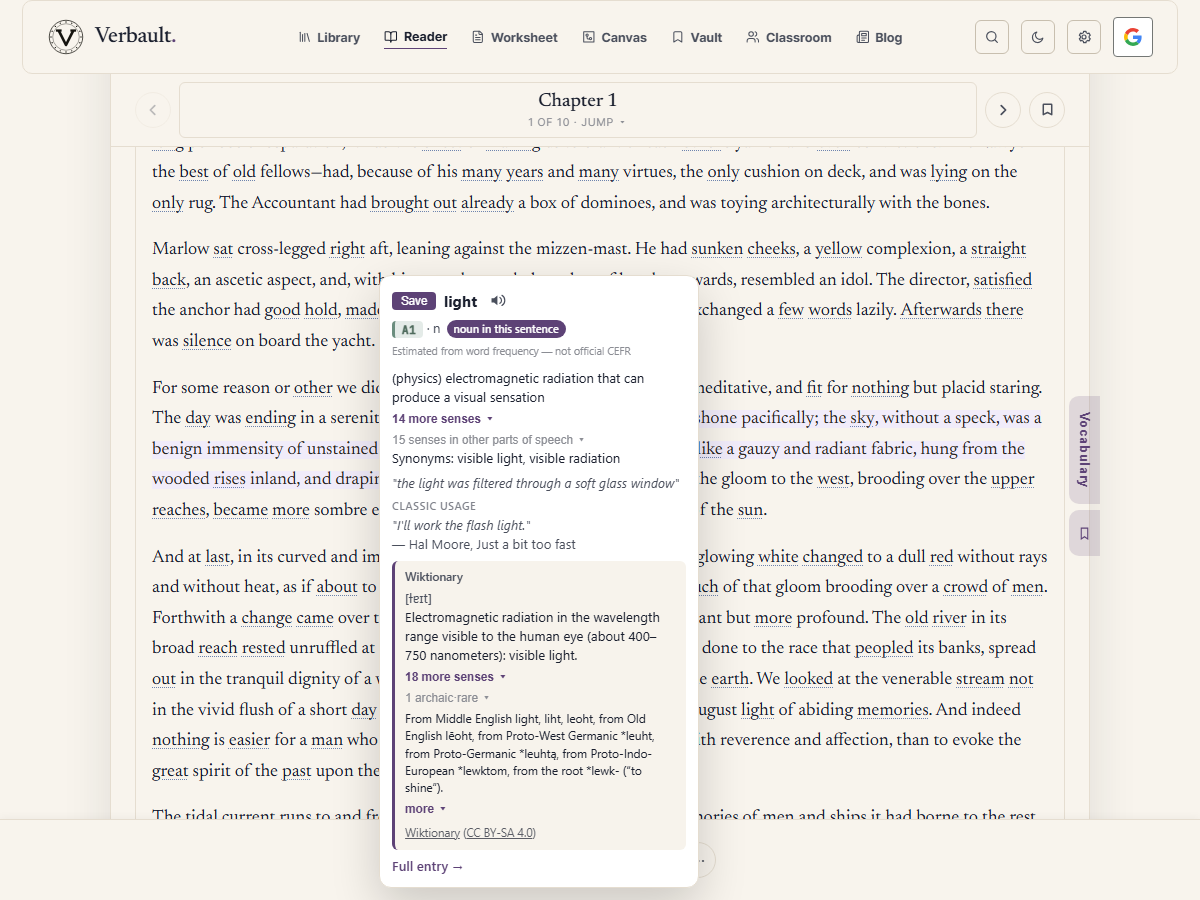Click 'noun in this sentence' badge
1200x900 pixels.
(x=506, y=329)
